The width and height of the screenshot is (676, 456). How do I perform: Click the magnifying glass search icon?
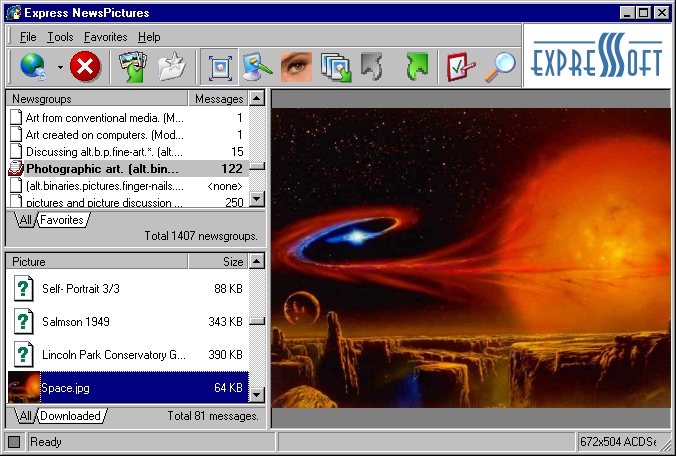pos(500,67)
